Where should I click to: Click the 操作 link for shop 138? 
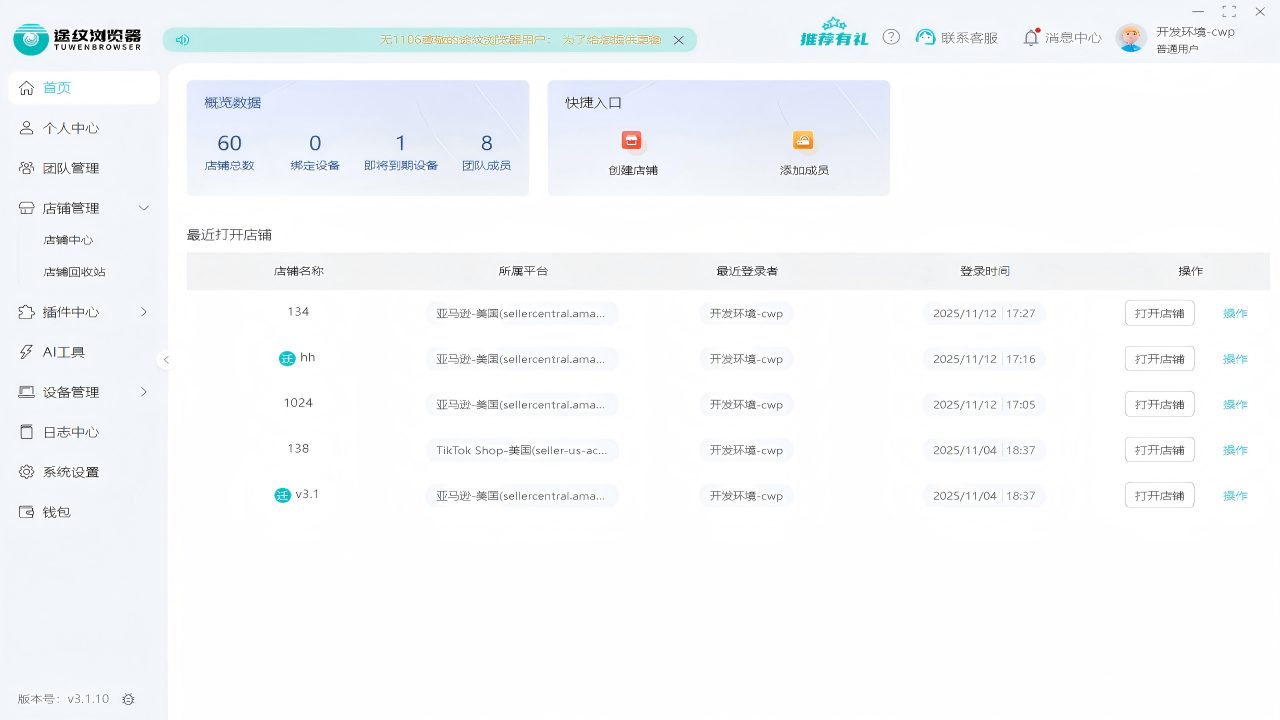(x=1235, y=449)
